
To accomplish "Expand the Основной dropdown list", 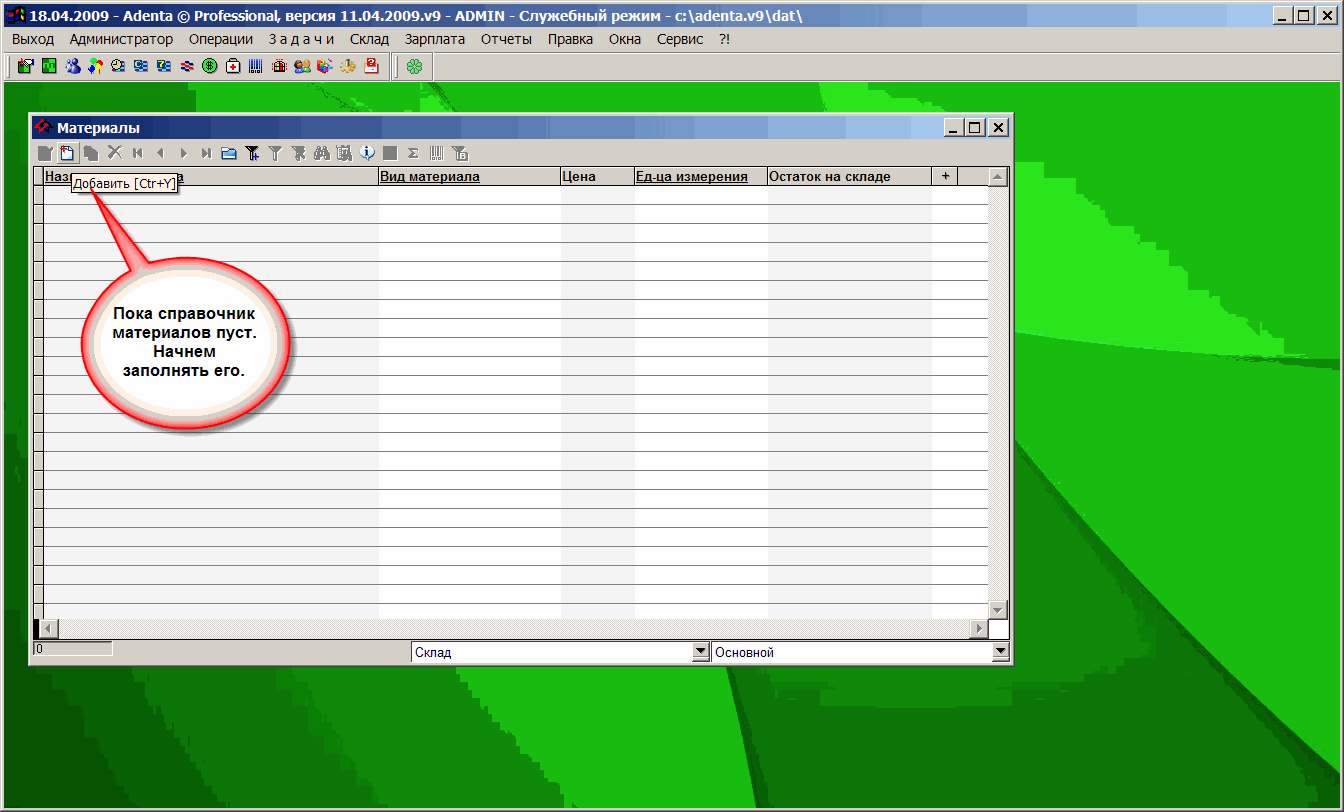I will coord(1000,652).
